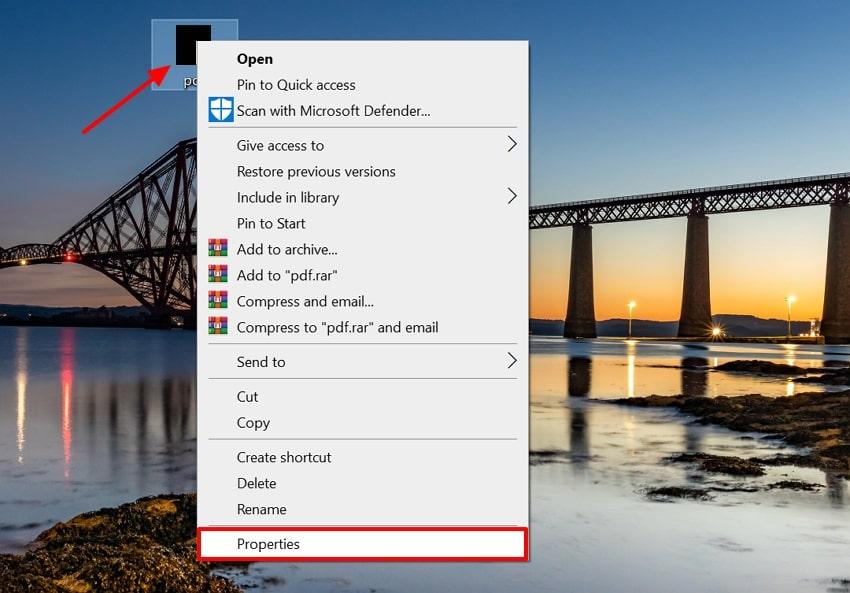Screen dimensions: 850x593
Task: Cut the selected file
Action: tap(247, 397)
